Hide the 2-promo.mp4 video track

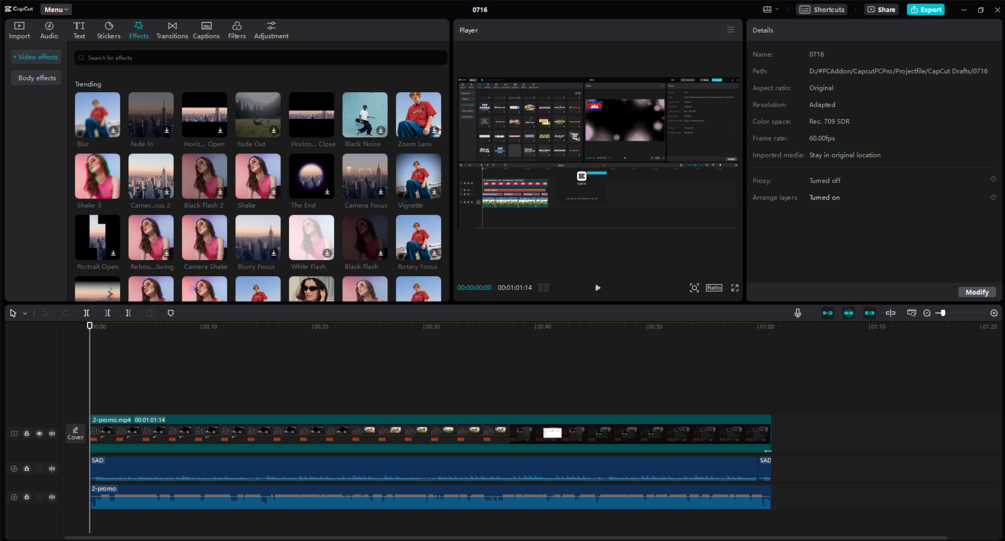click(39, 434)
